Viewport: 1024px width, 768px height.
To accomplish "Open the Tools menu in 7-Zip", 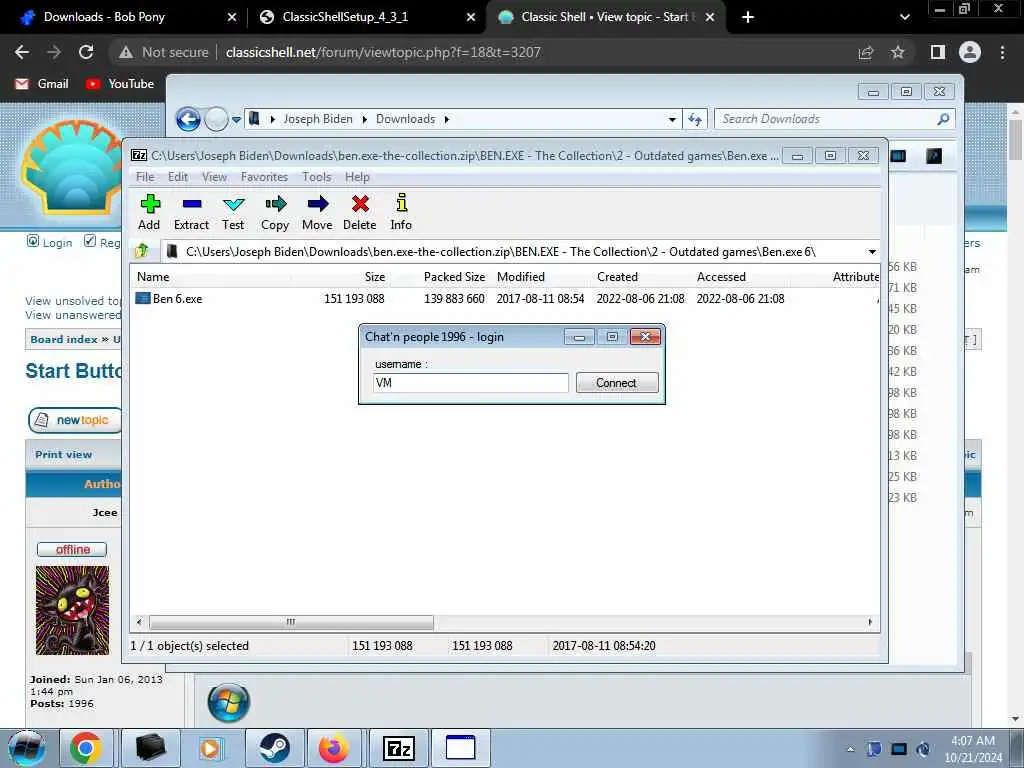I will coord(317,177).
